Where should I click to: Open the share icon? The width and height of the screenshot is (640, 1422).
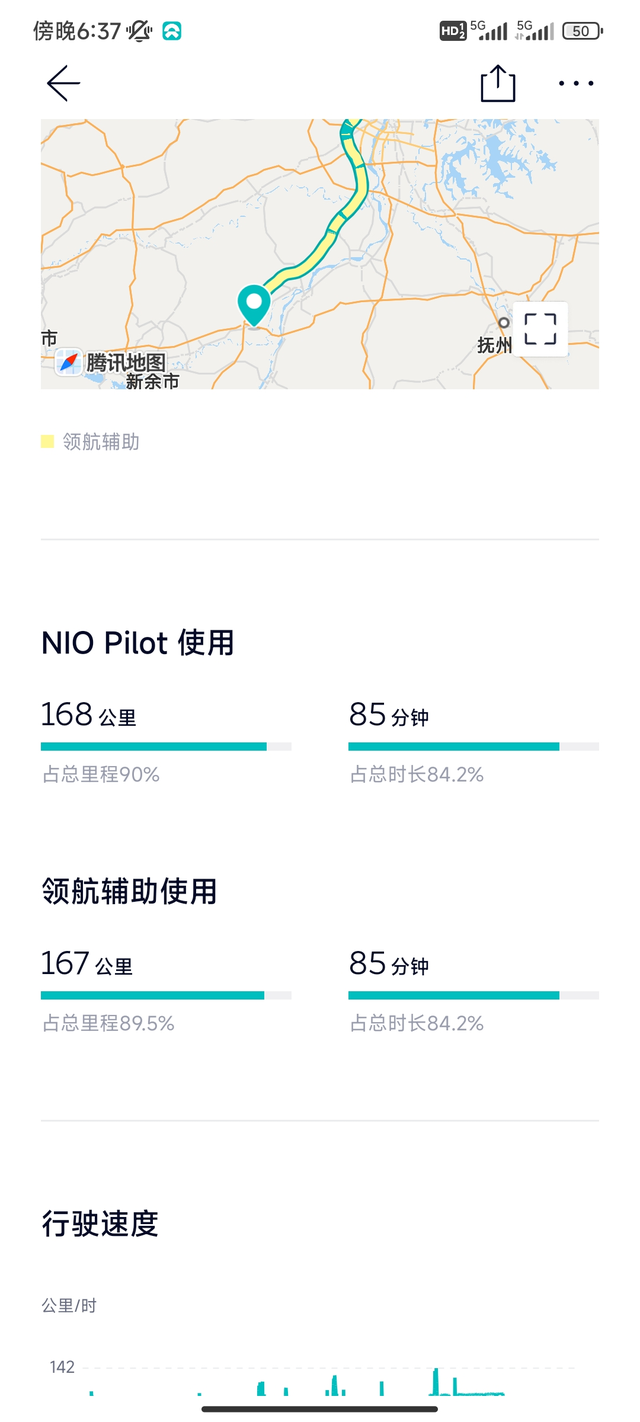[497, 84]
